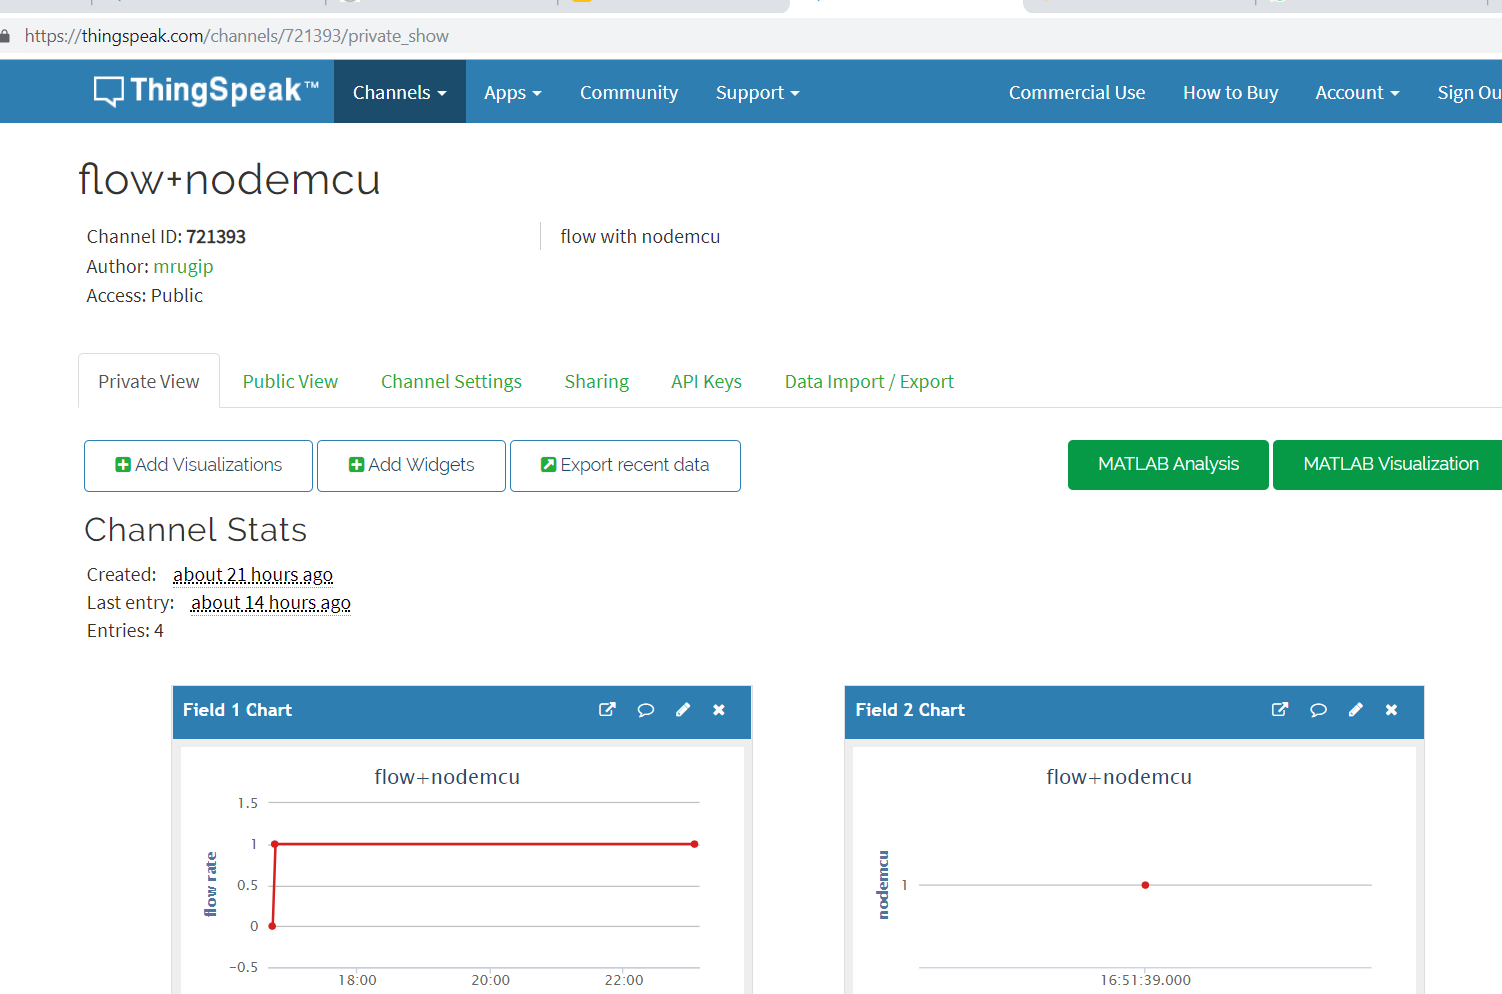Click the lock icon in address bar
Image resolution: width=1502 pixels, height=994 pixels.
pyautogui.click(x=5, y=36)
